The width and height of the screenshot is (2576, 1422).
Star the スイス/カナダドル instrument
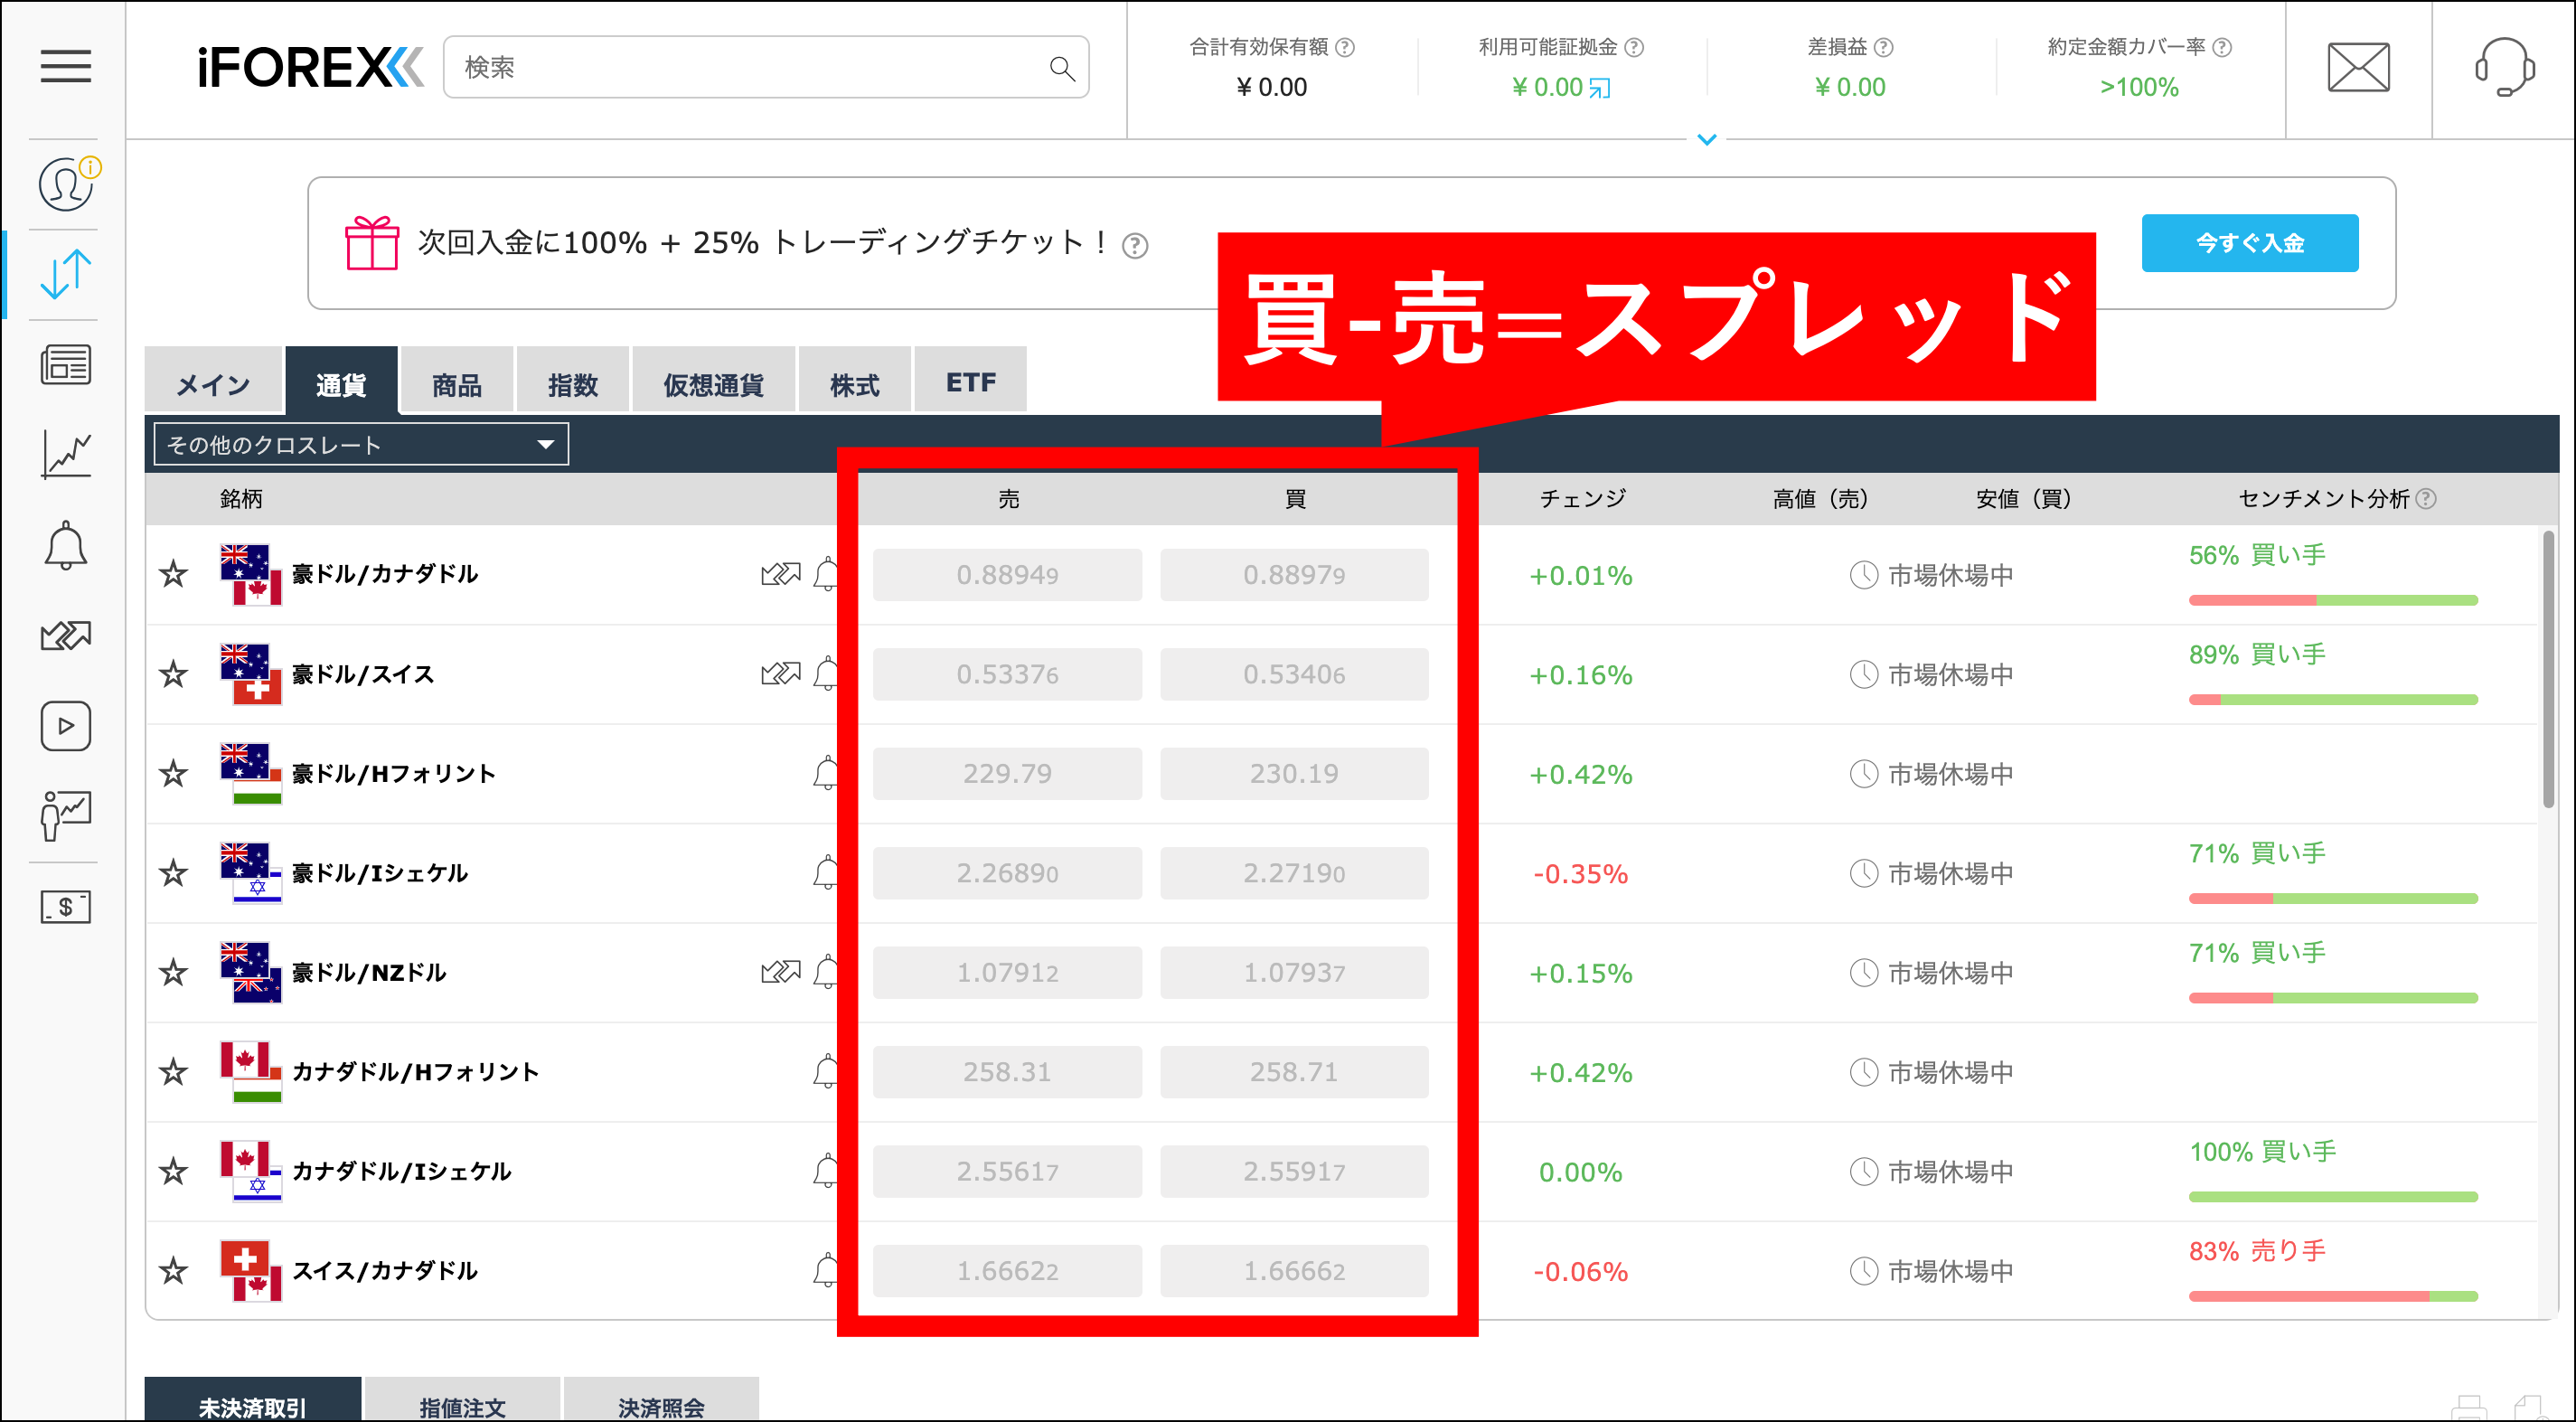174,1271
